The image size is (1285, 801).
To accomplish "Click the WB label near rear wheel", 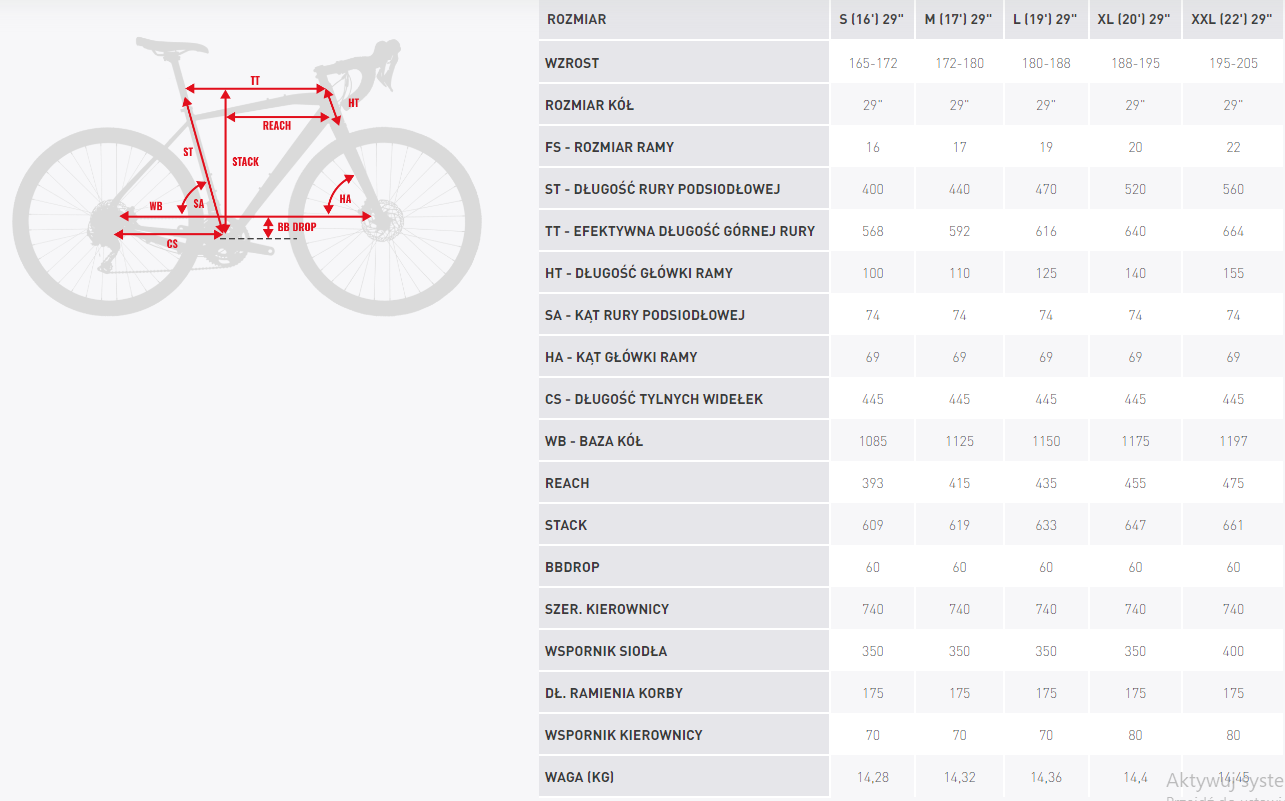I will pos(156,206).
